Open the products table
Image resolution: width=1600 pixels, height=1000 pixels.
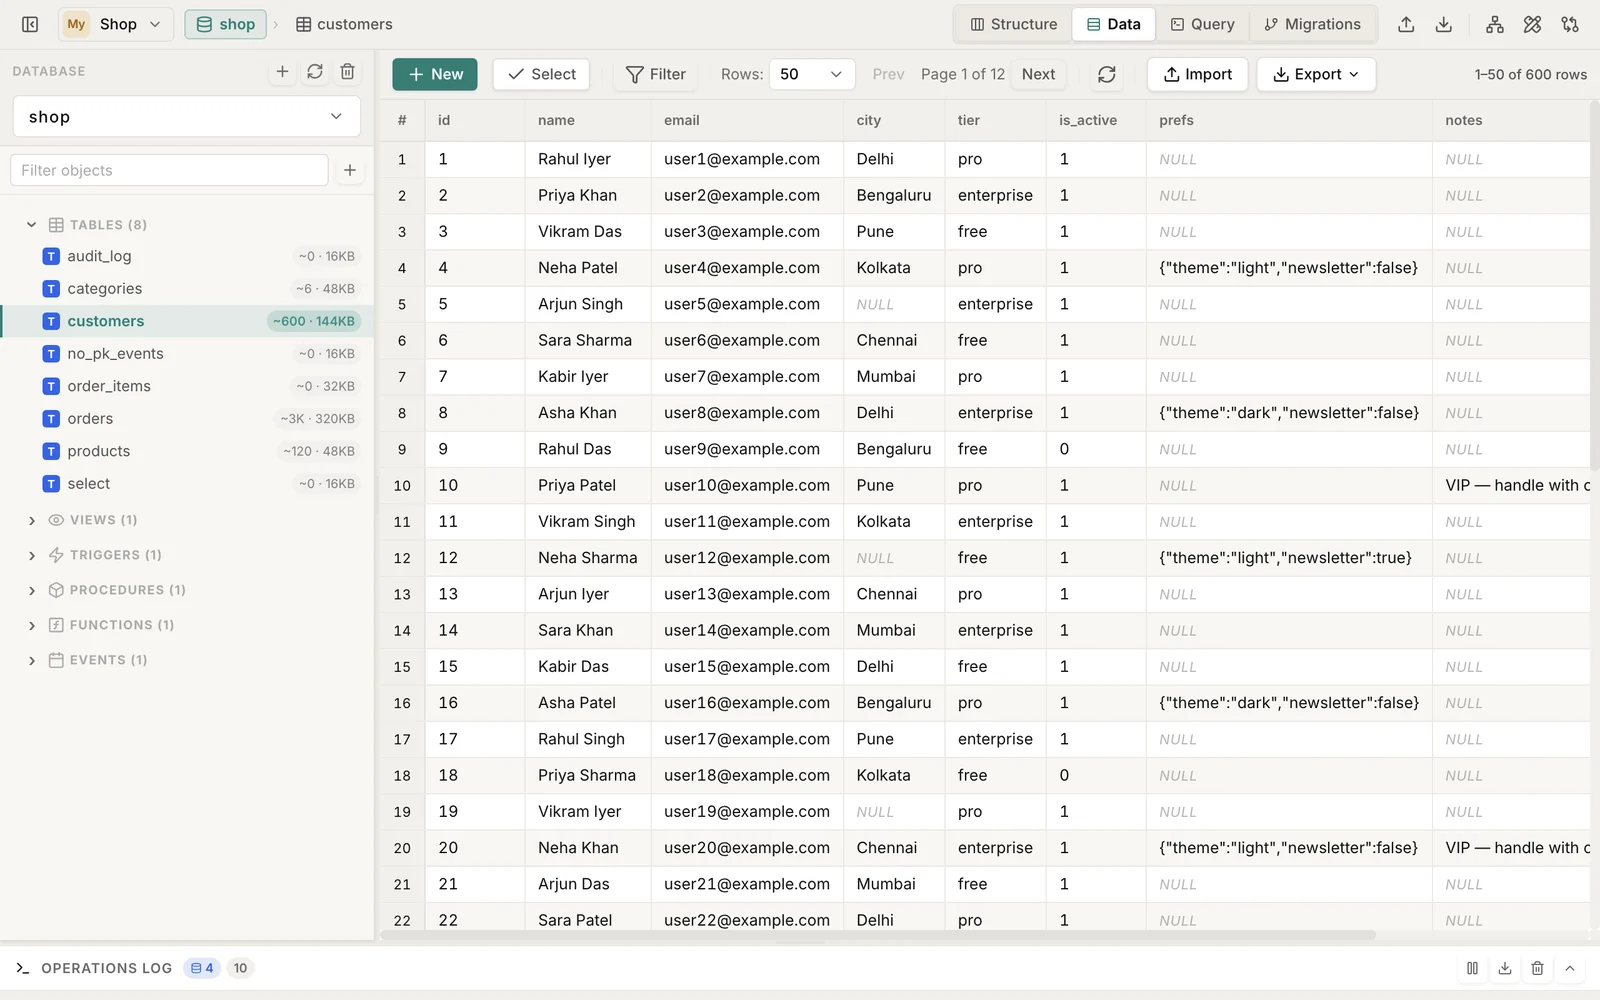coord(187,451)
